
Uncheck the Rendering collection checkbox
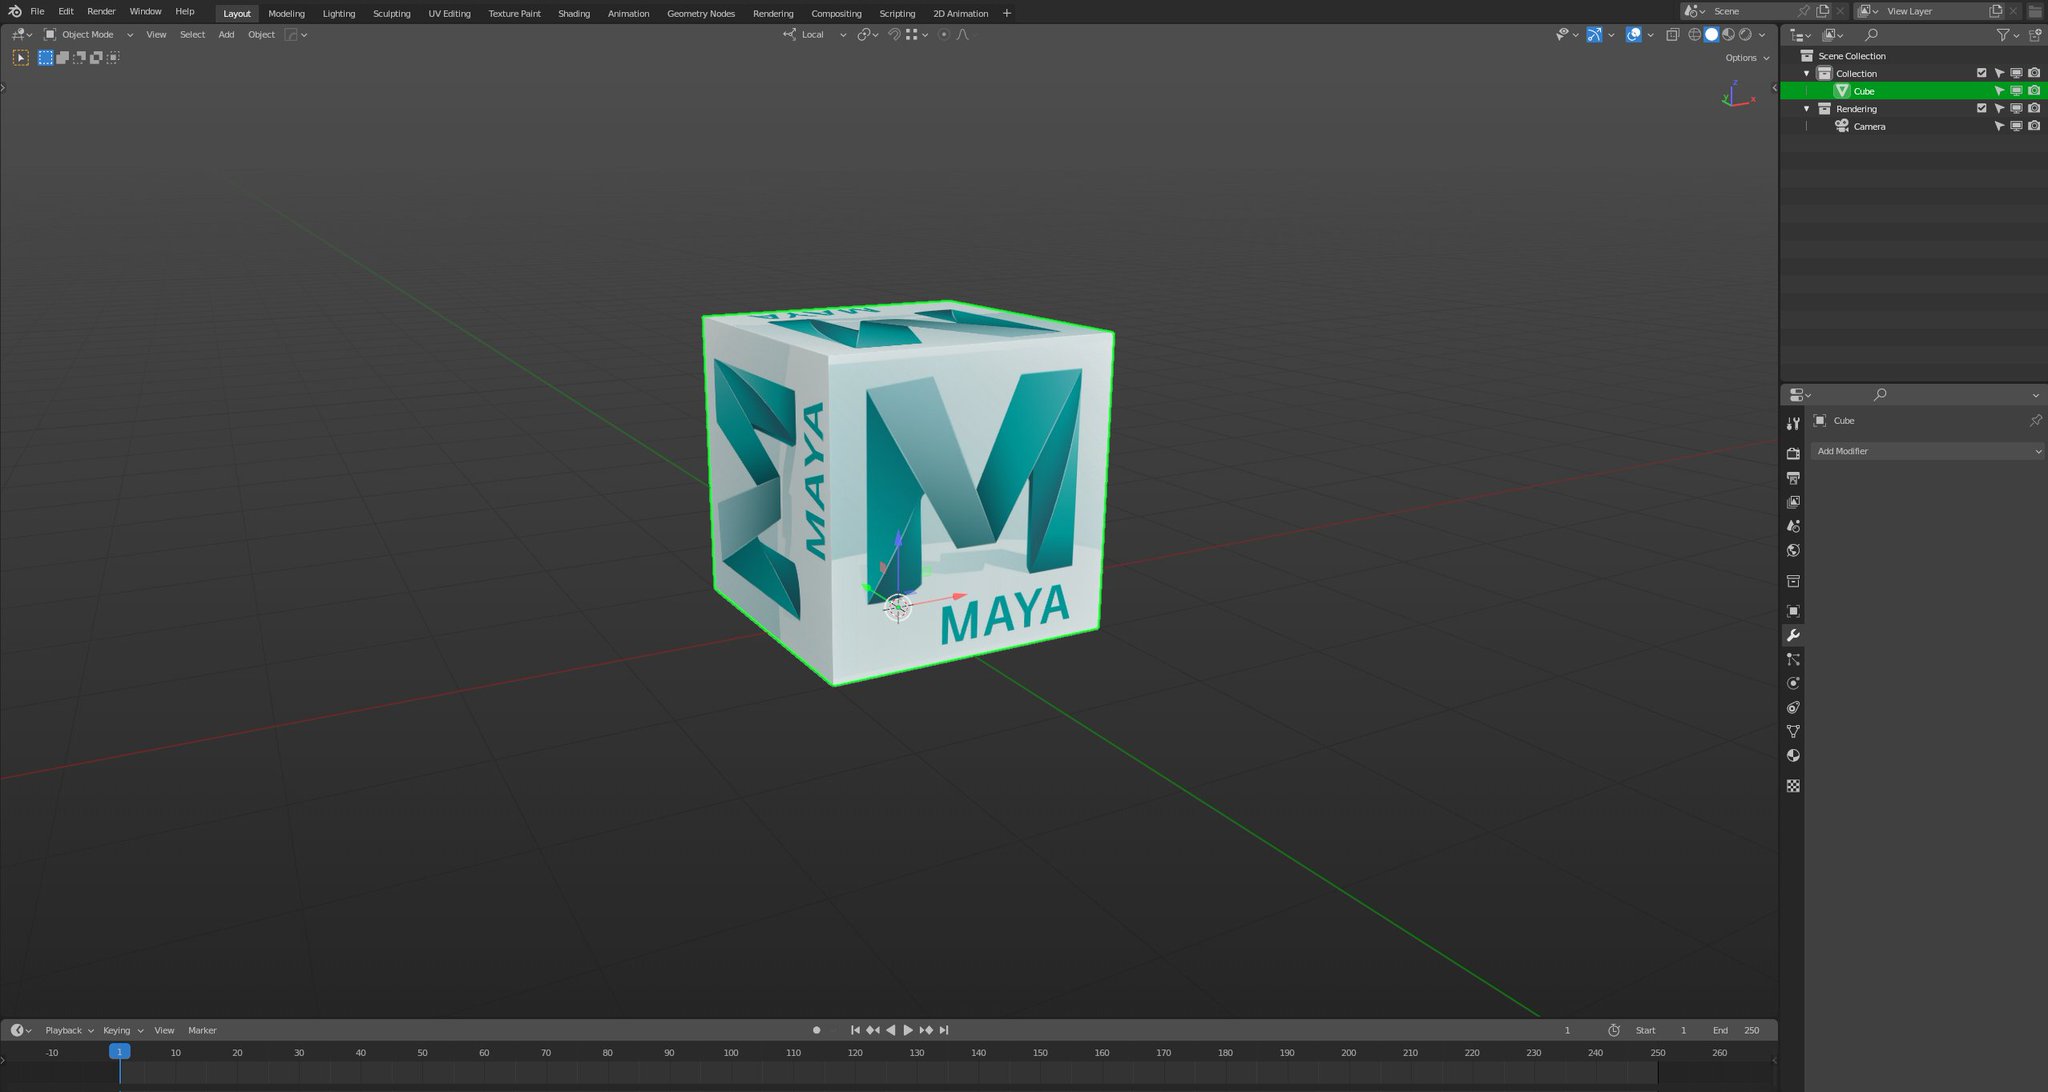tap(1981, 108)
